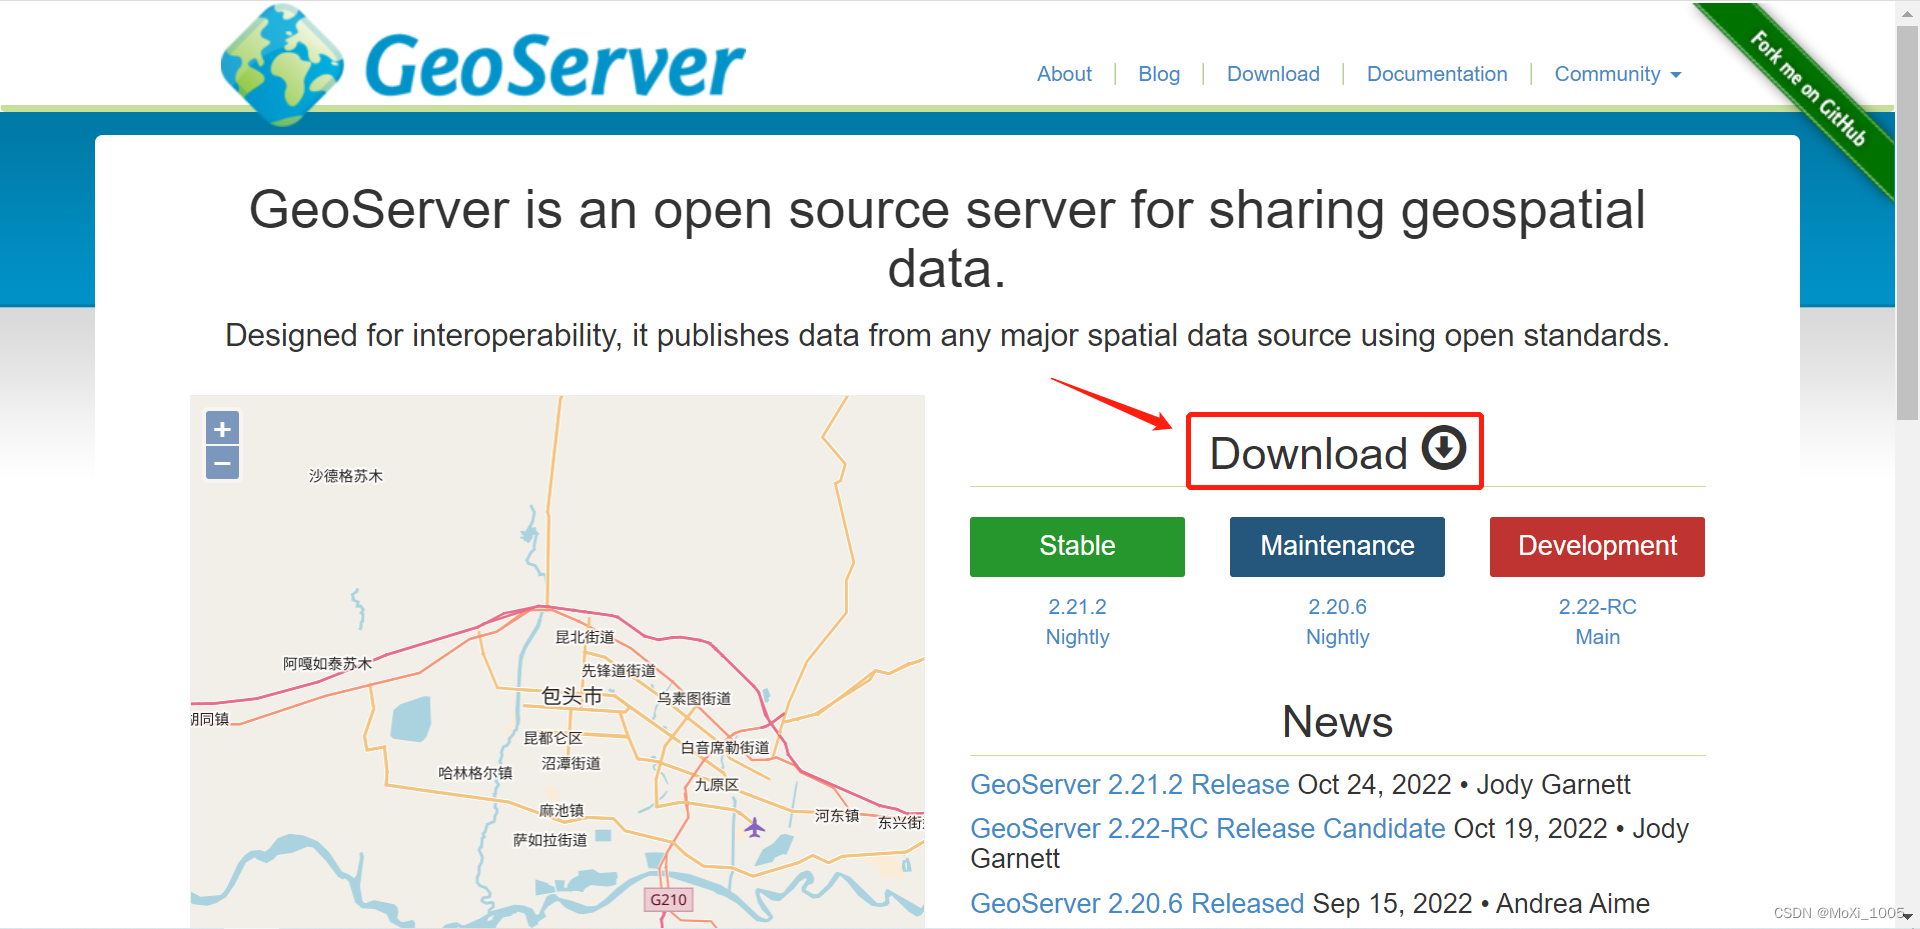Click the blue Maintenance button
1920x929 pixels.
(x=1337, y=546)
